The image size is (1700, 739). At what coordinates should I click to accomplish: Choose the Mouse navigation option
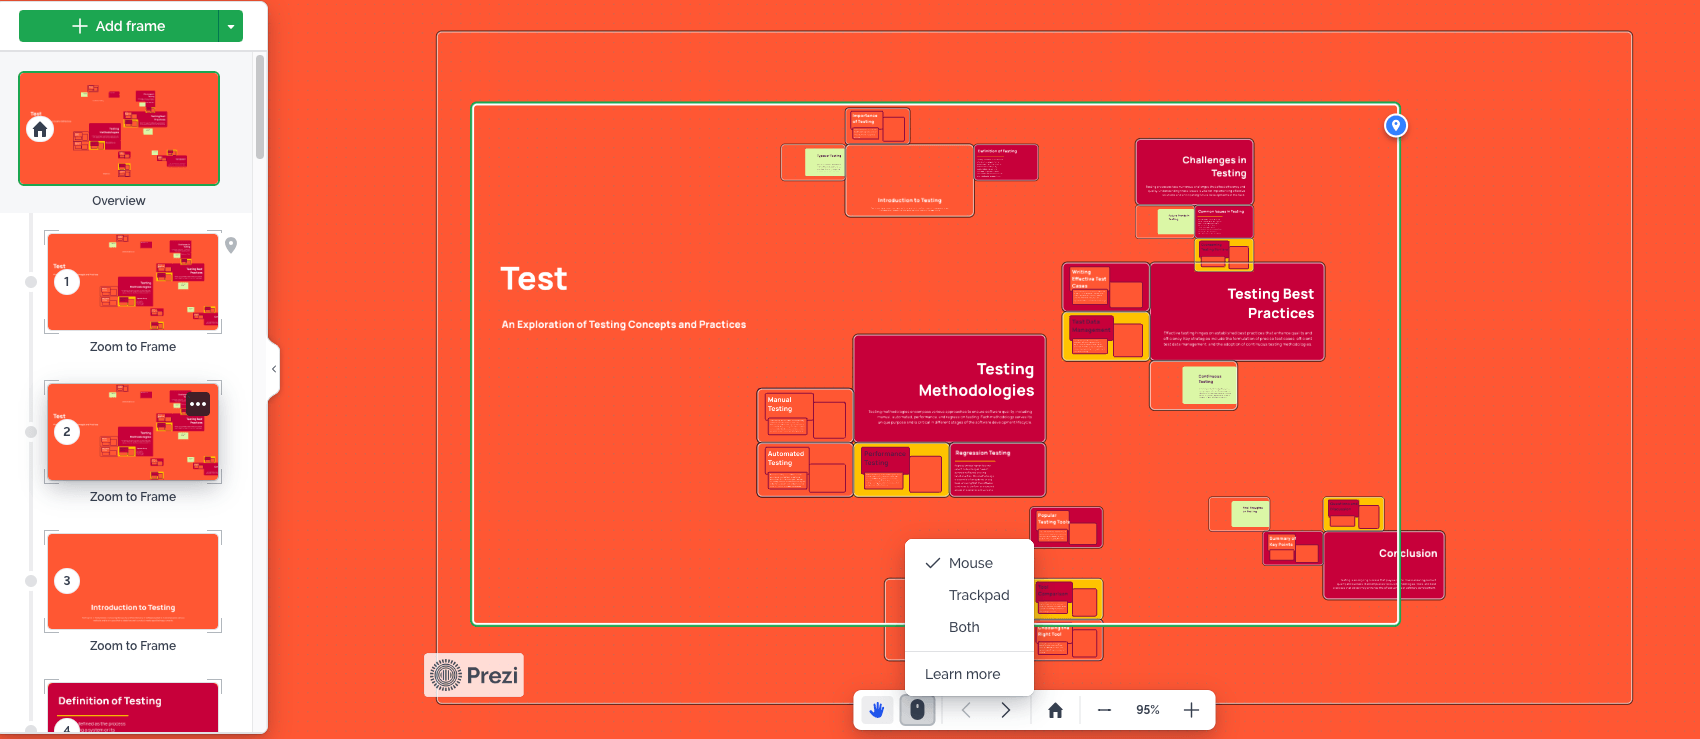(x=969, y=563)
